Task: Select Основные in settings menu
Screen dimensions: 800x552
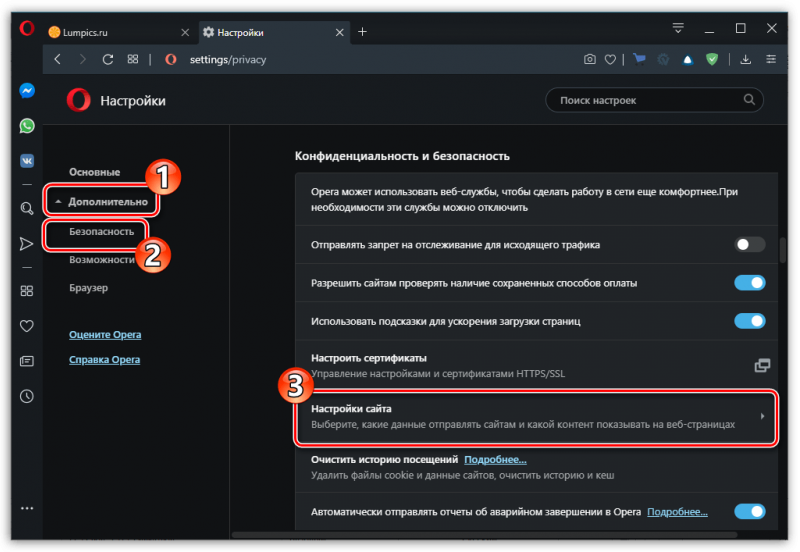Action: (x=95, y=172)
